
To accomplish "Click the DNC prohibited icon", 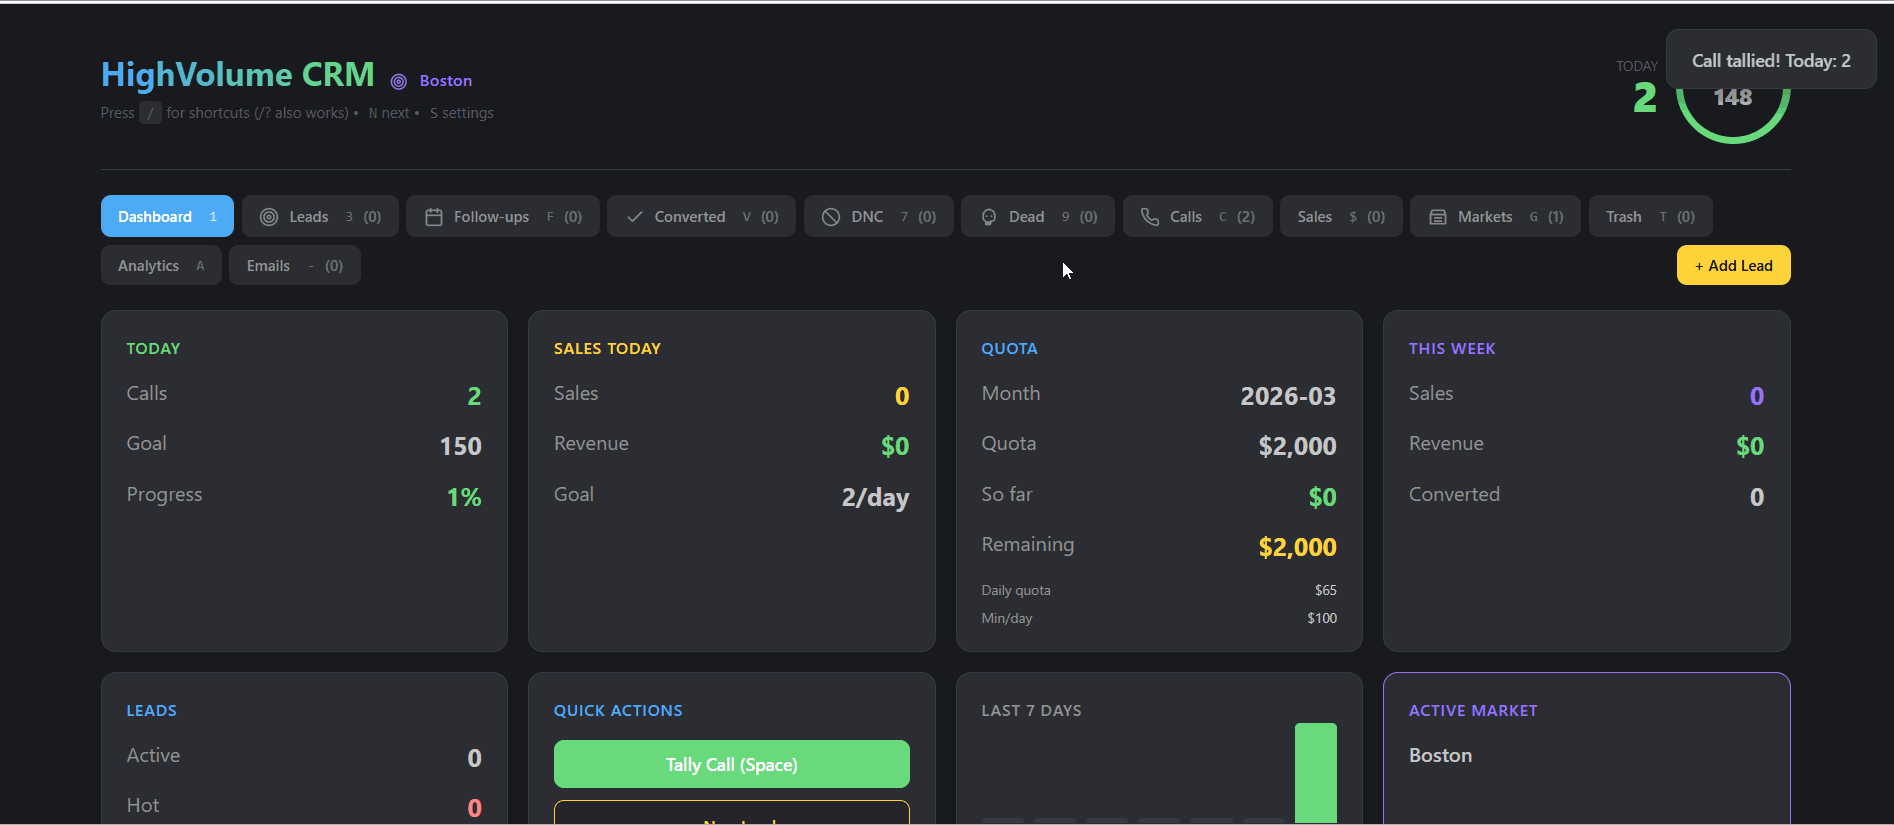I will click(831, 217).
